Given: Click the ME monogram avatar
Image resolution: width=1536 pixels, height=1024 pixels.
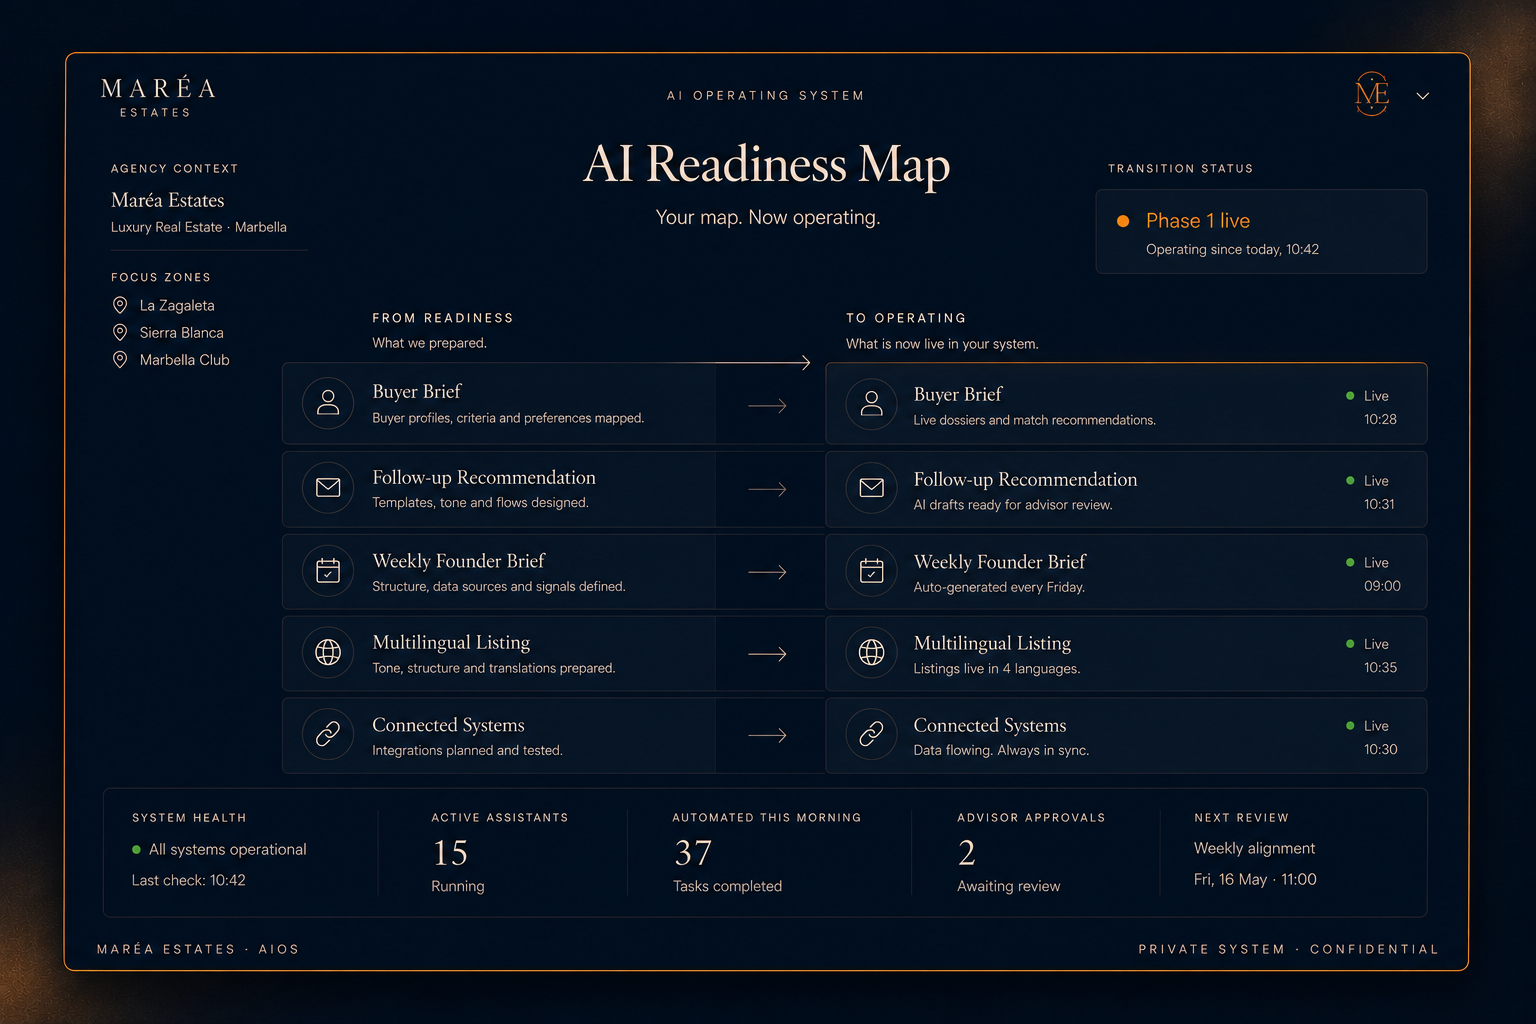Looking at the screenshot, I should click(1372, 94).
